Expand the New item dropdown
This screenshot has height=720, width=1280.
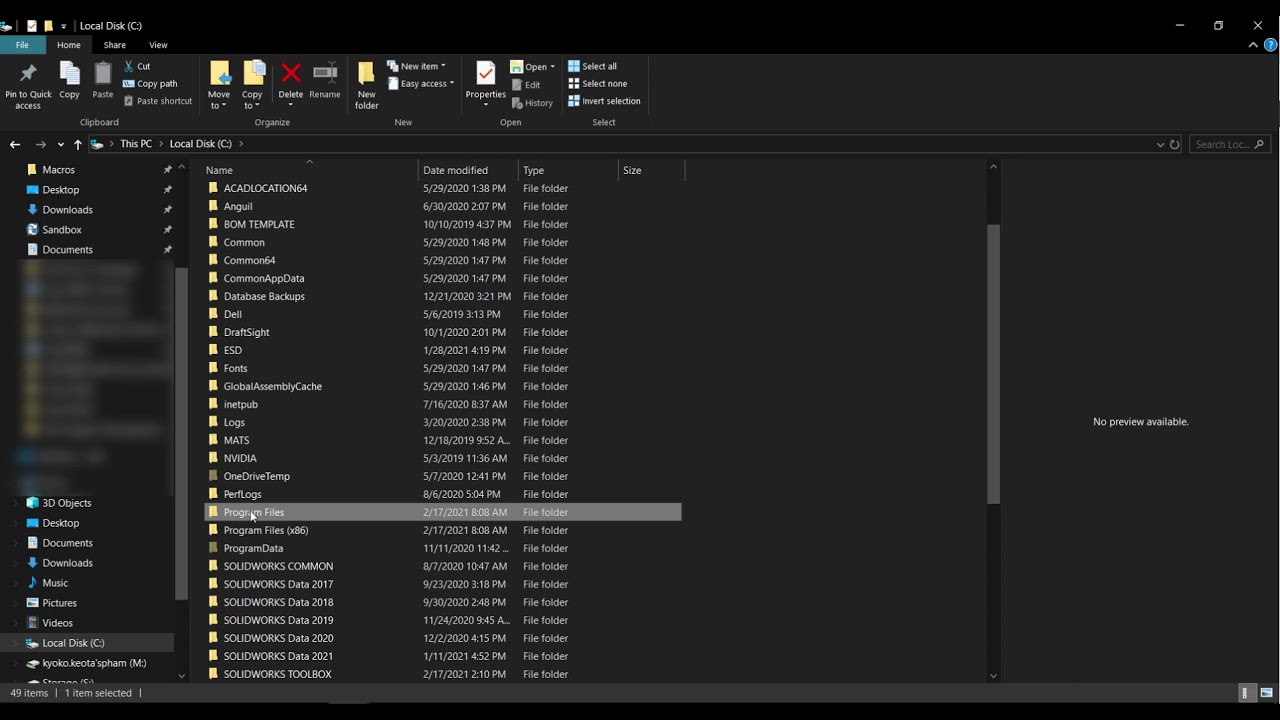click(x=416, y=66)
